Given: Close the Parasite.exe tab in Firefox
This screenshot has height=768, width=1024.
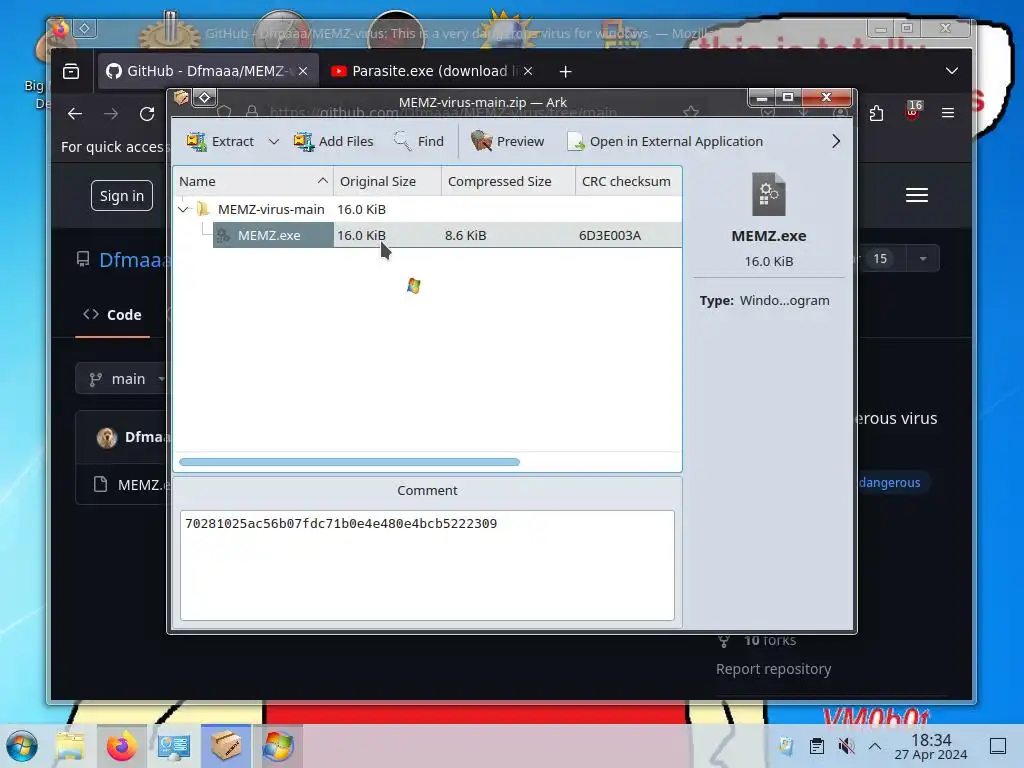Looking at the screenshot, I should [x=528, y=71].
